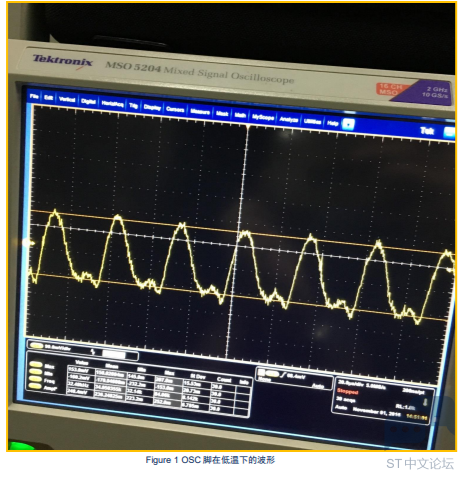Click the Min measurement channel badge
This screenshot has height=479, width=463.
(36, 372)
